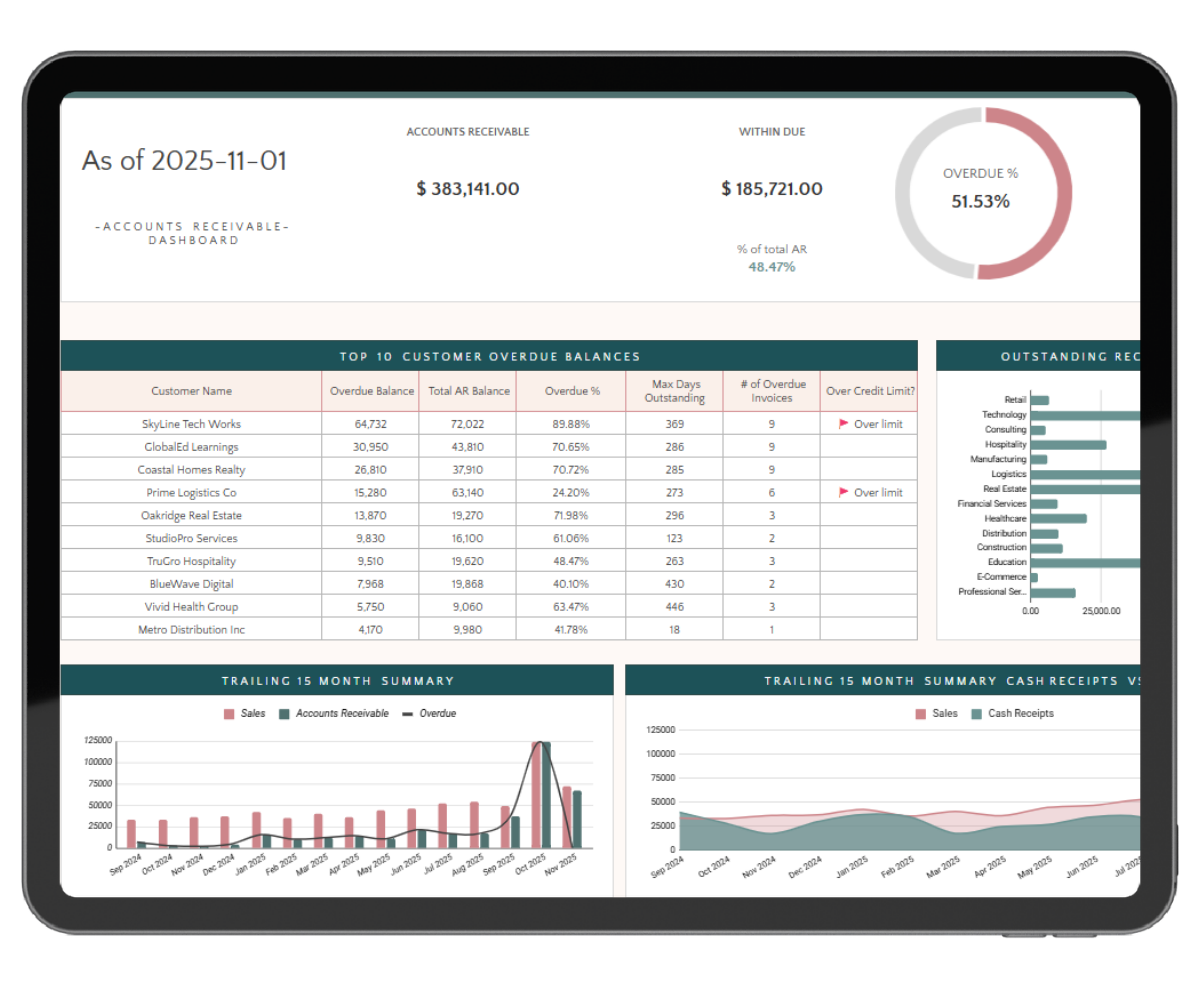Select the GlobalEd Learnings customer cell
Image resolution: width=1200 pixels, height=999 pixels.
(191, 447)
